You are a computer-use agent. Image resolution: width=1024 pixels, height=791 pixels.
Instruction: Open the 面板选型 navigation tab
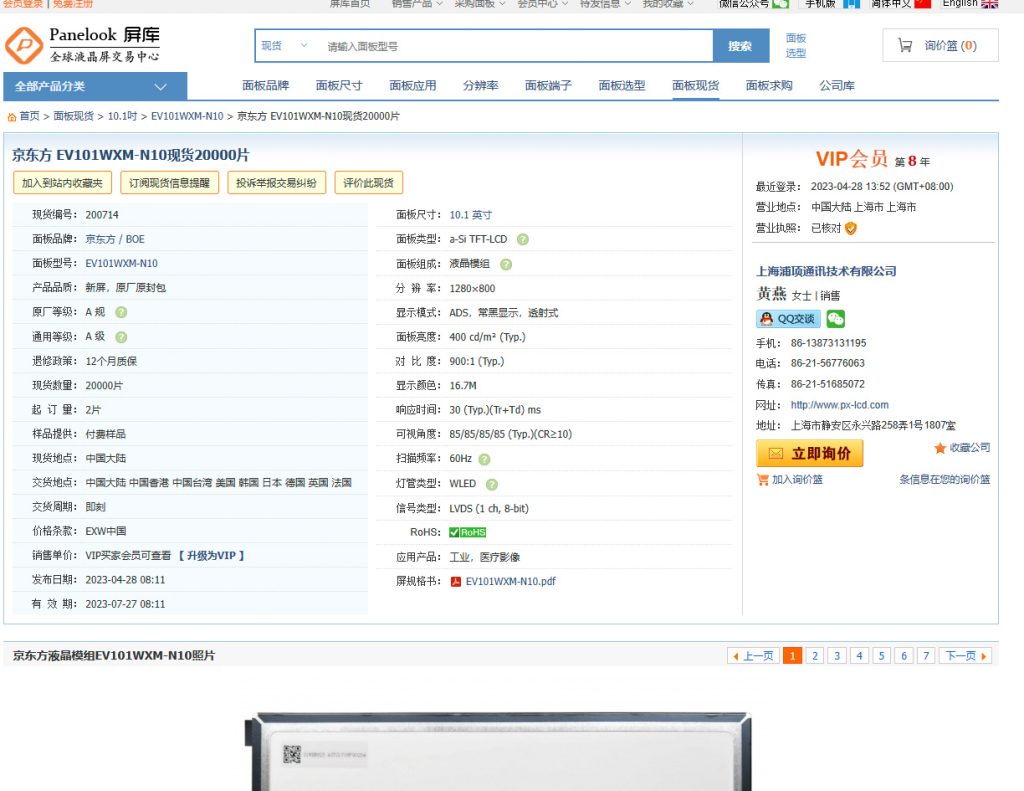(622, 86)
